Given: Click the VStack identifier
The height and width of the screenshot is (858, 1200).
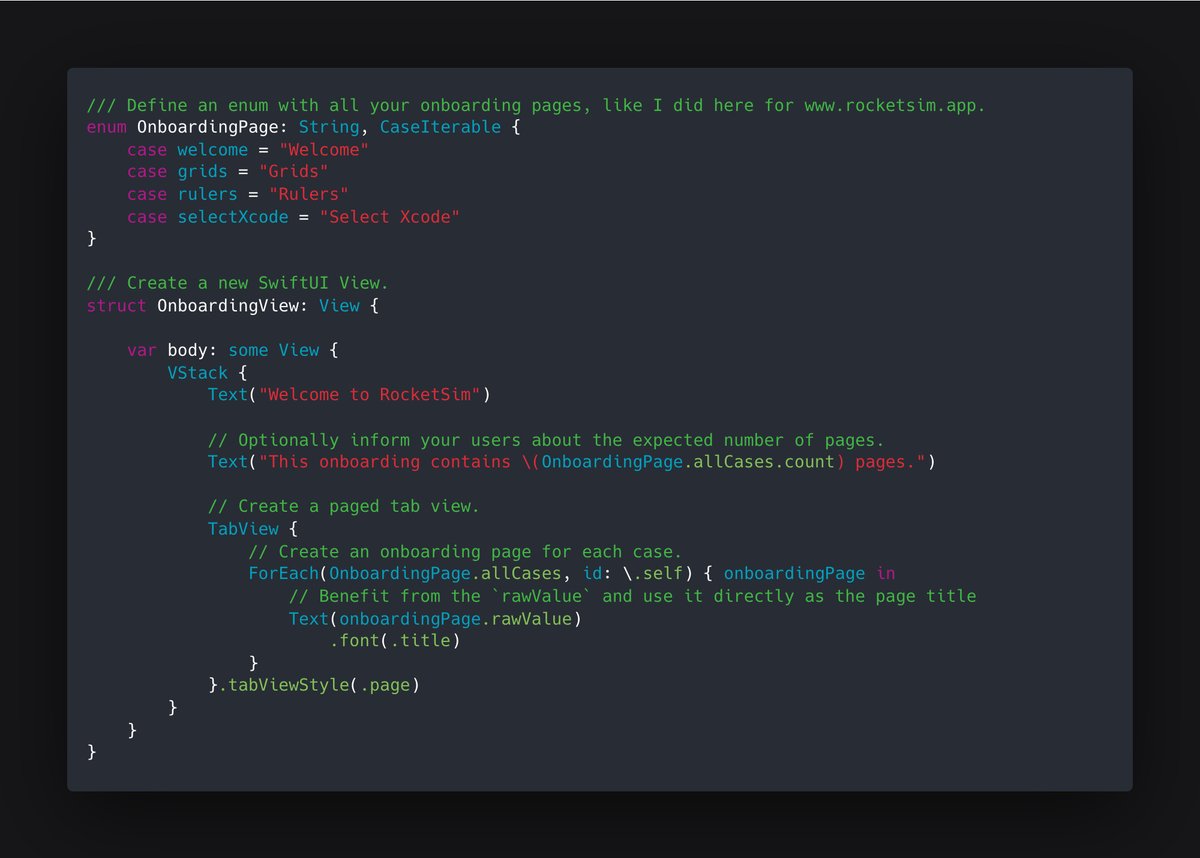Looking at the screenshot, I should coord(198,373).
